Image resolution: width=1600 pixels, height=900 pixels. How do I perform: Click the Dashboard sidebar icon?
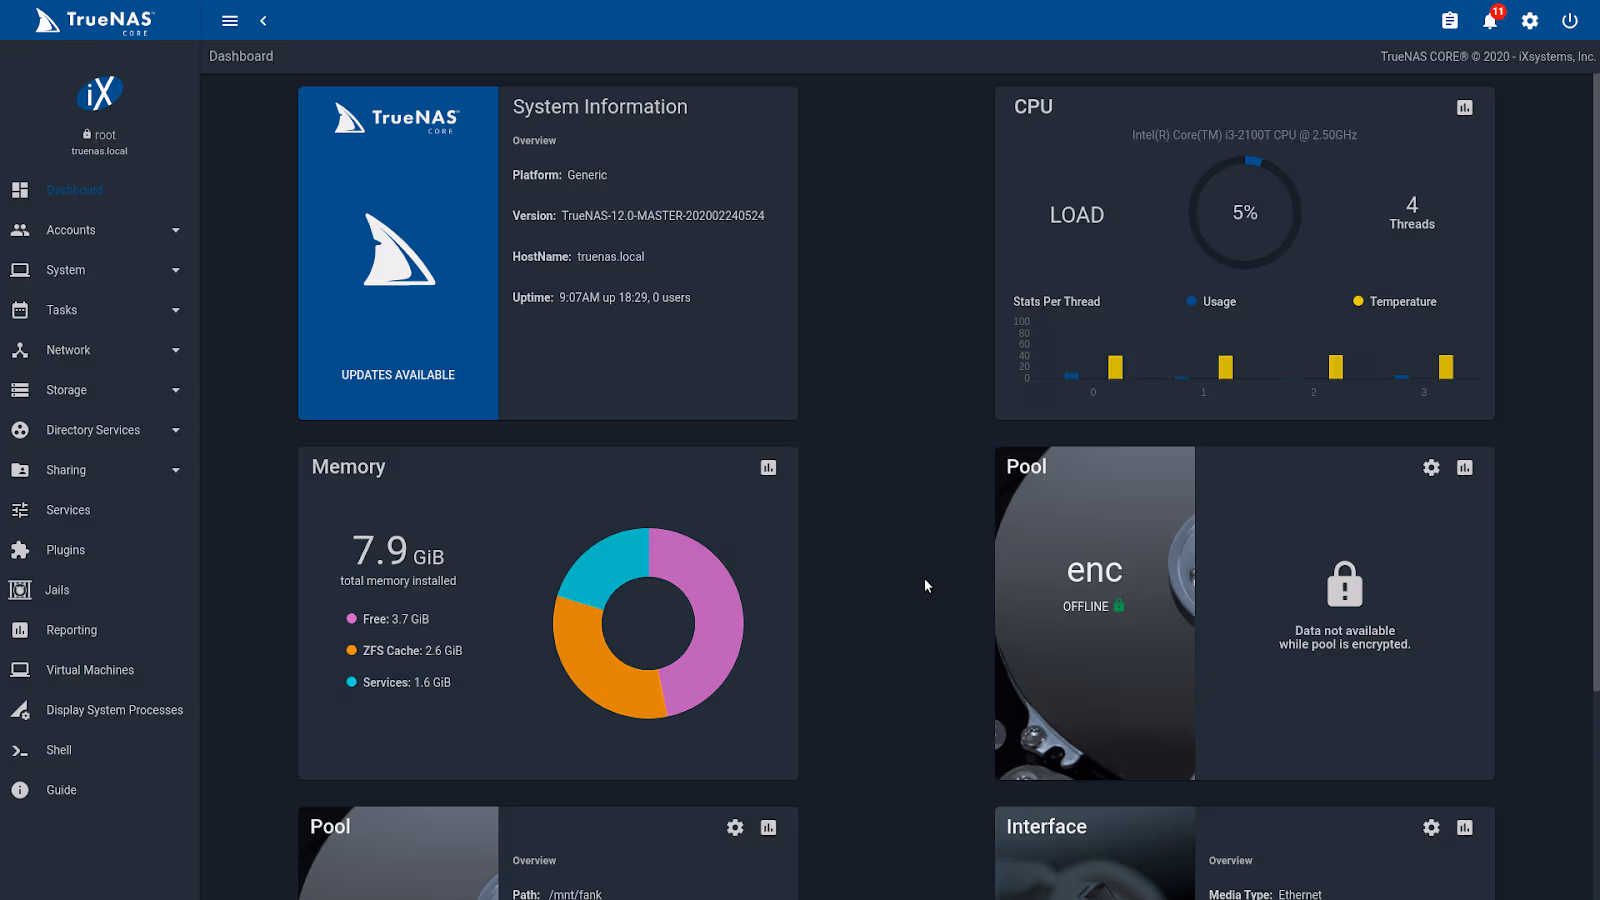click(20, 190)
